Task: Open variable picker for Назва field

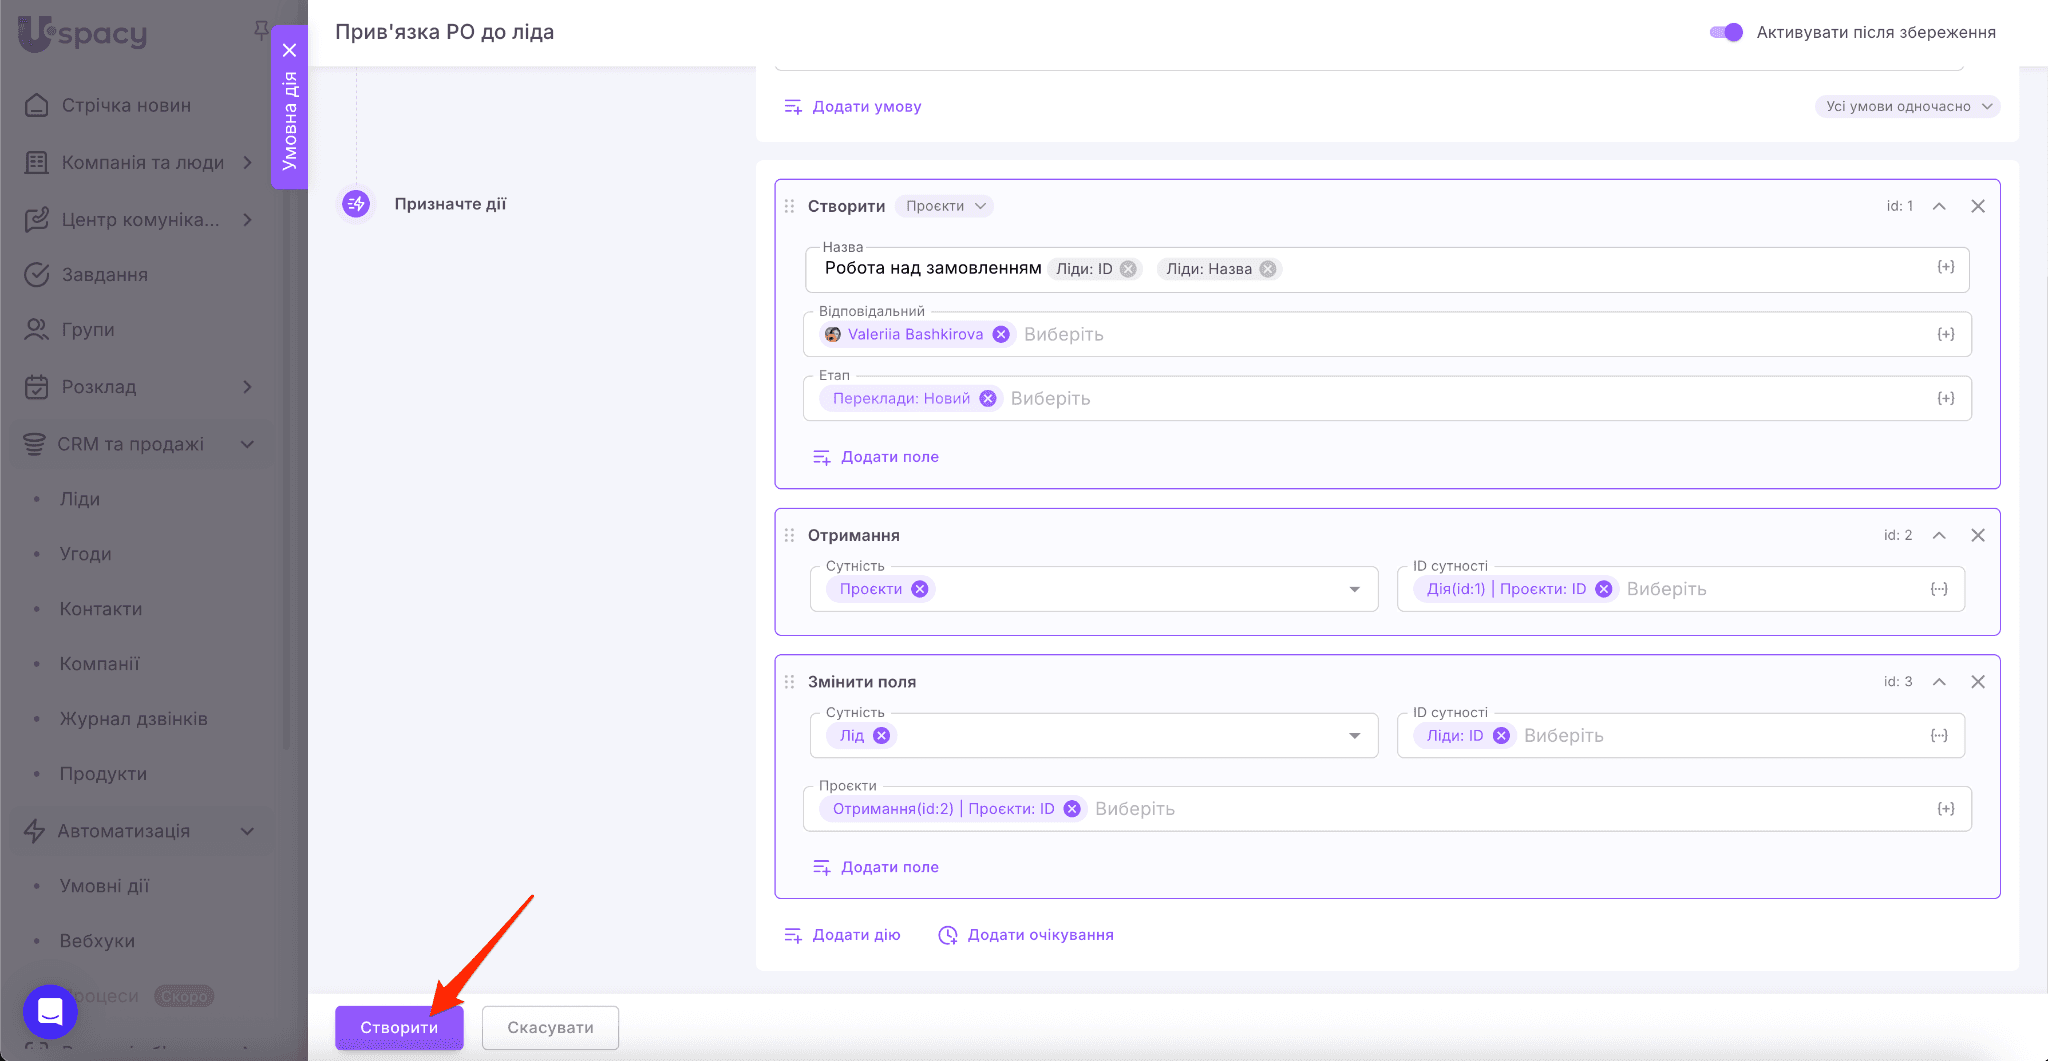Action: coord(1945,268)
